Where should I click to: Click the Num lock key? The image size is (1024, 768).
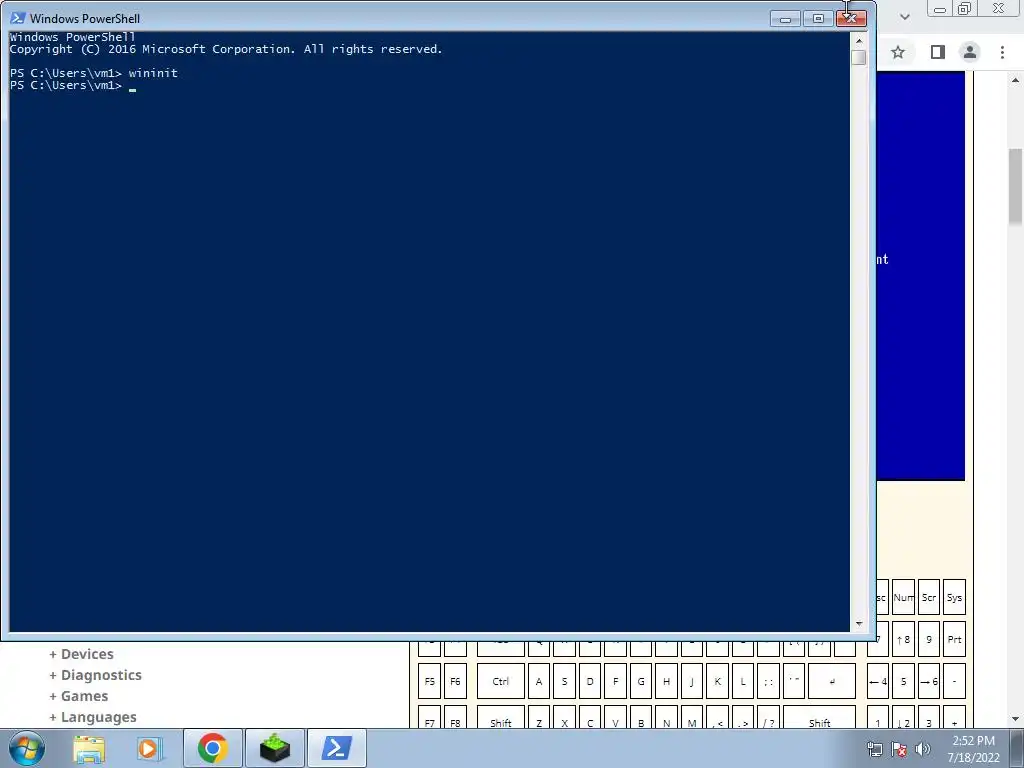point(903,597)
